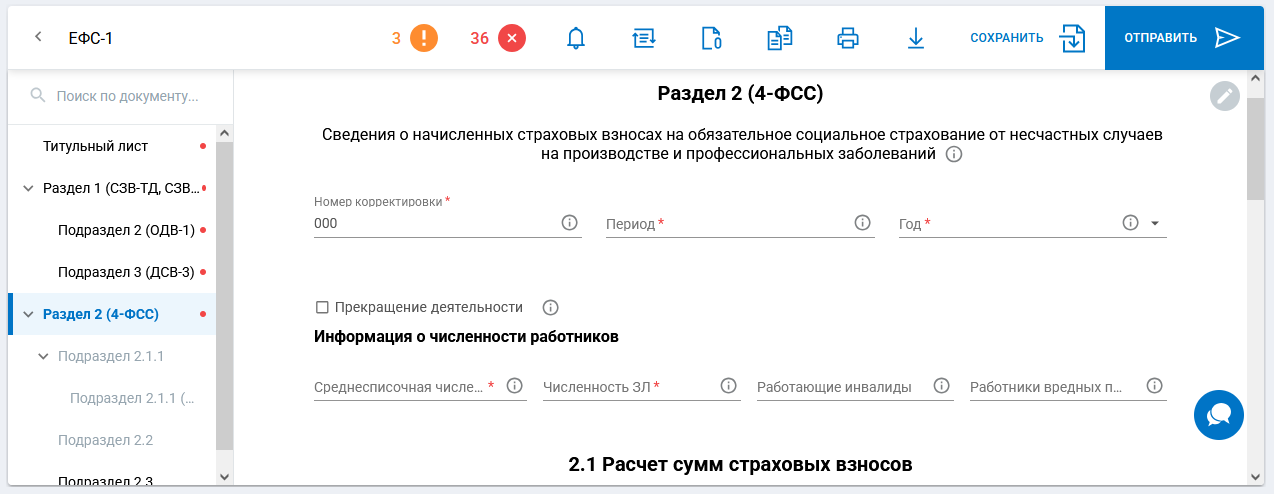
Task: Collapse the Подраздел 2.1.1 tree node
Action: click(42, 356)
